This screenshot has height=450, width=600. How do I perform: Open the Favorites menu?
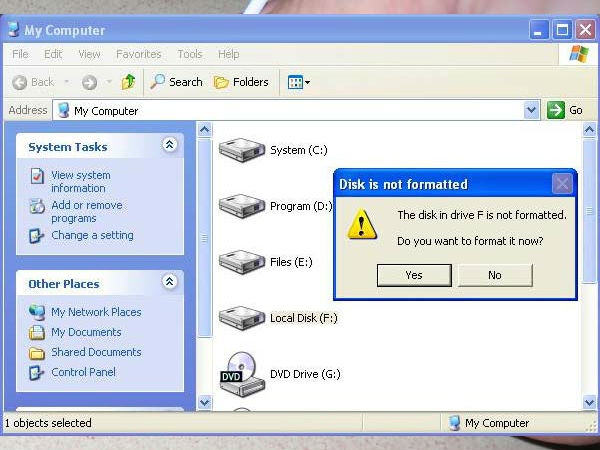[x=139, y=54]
